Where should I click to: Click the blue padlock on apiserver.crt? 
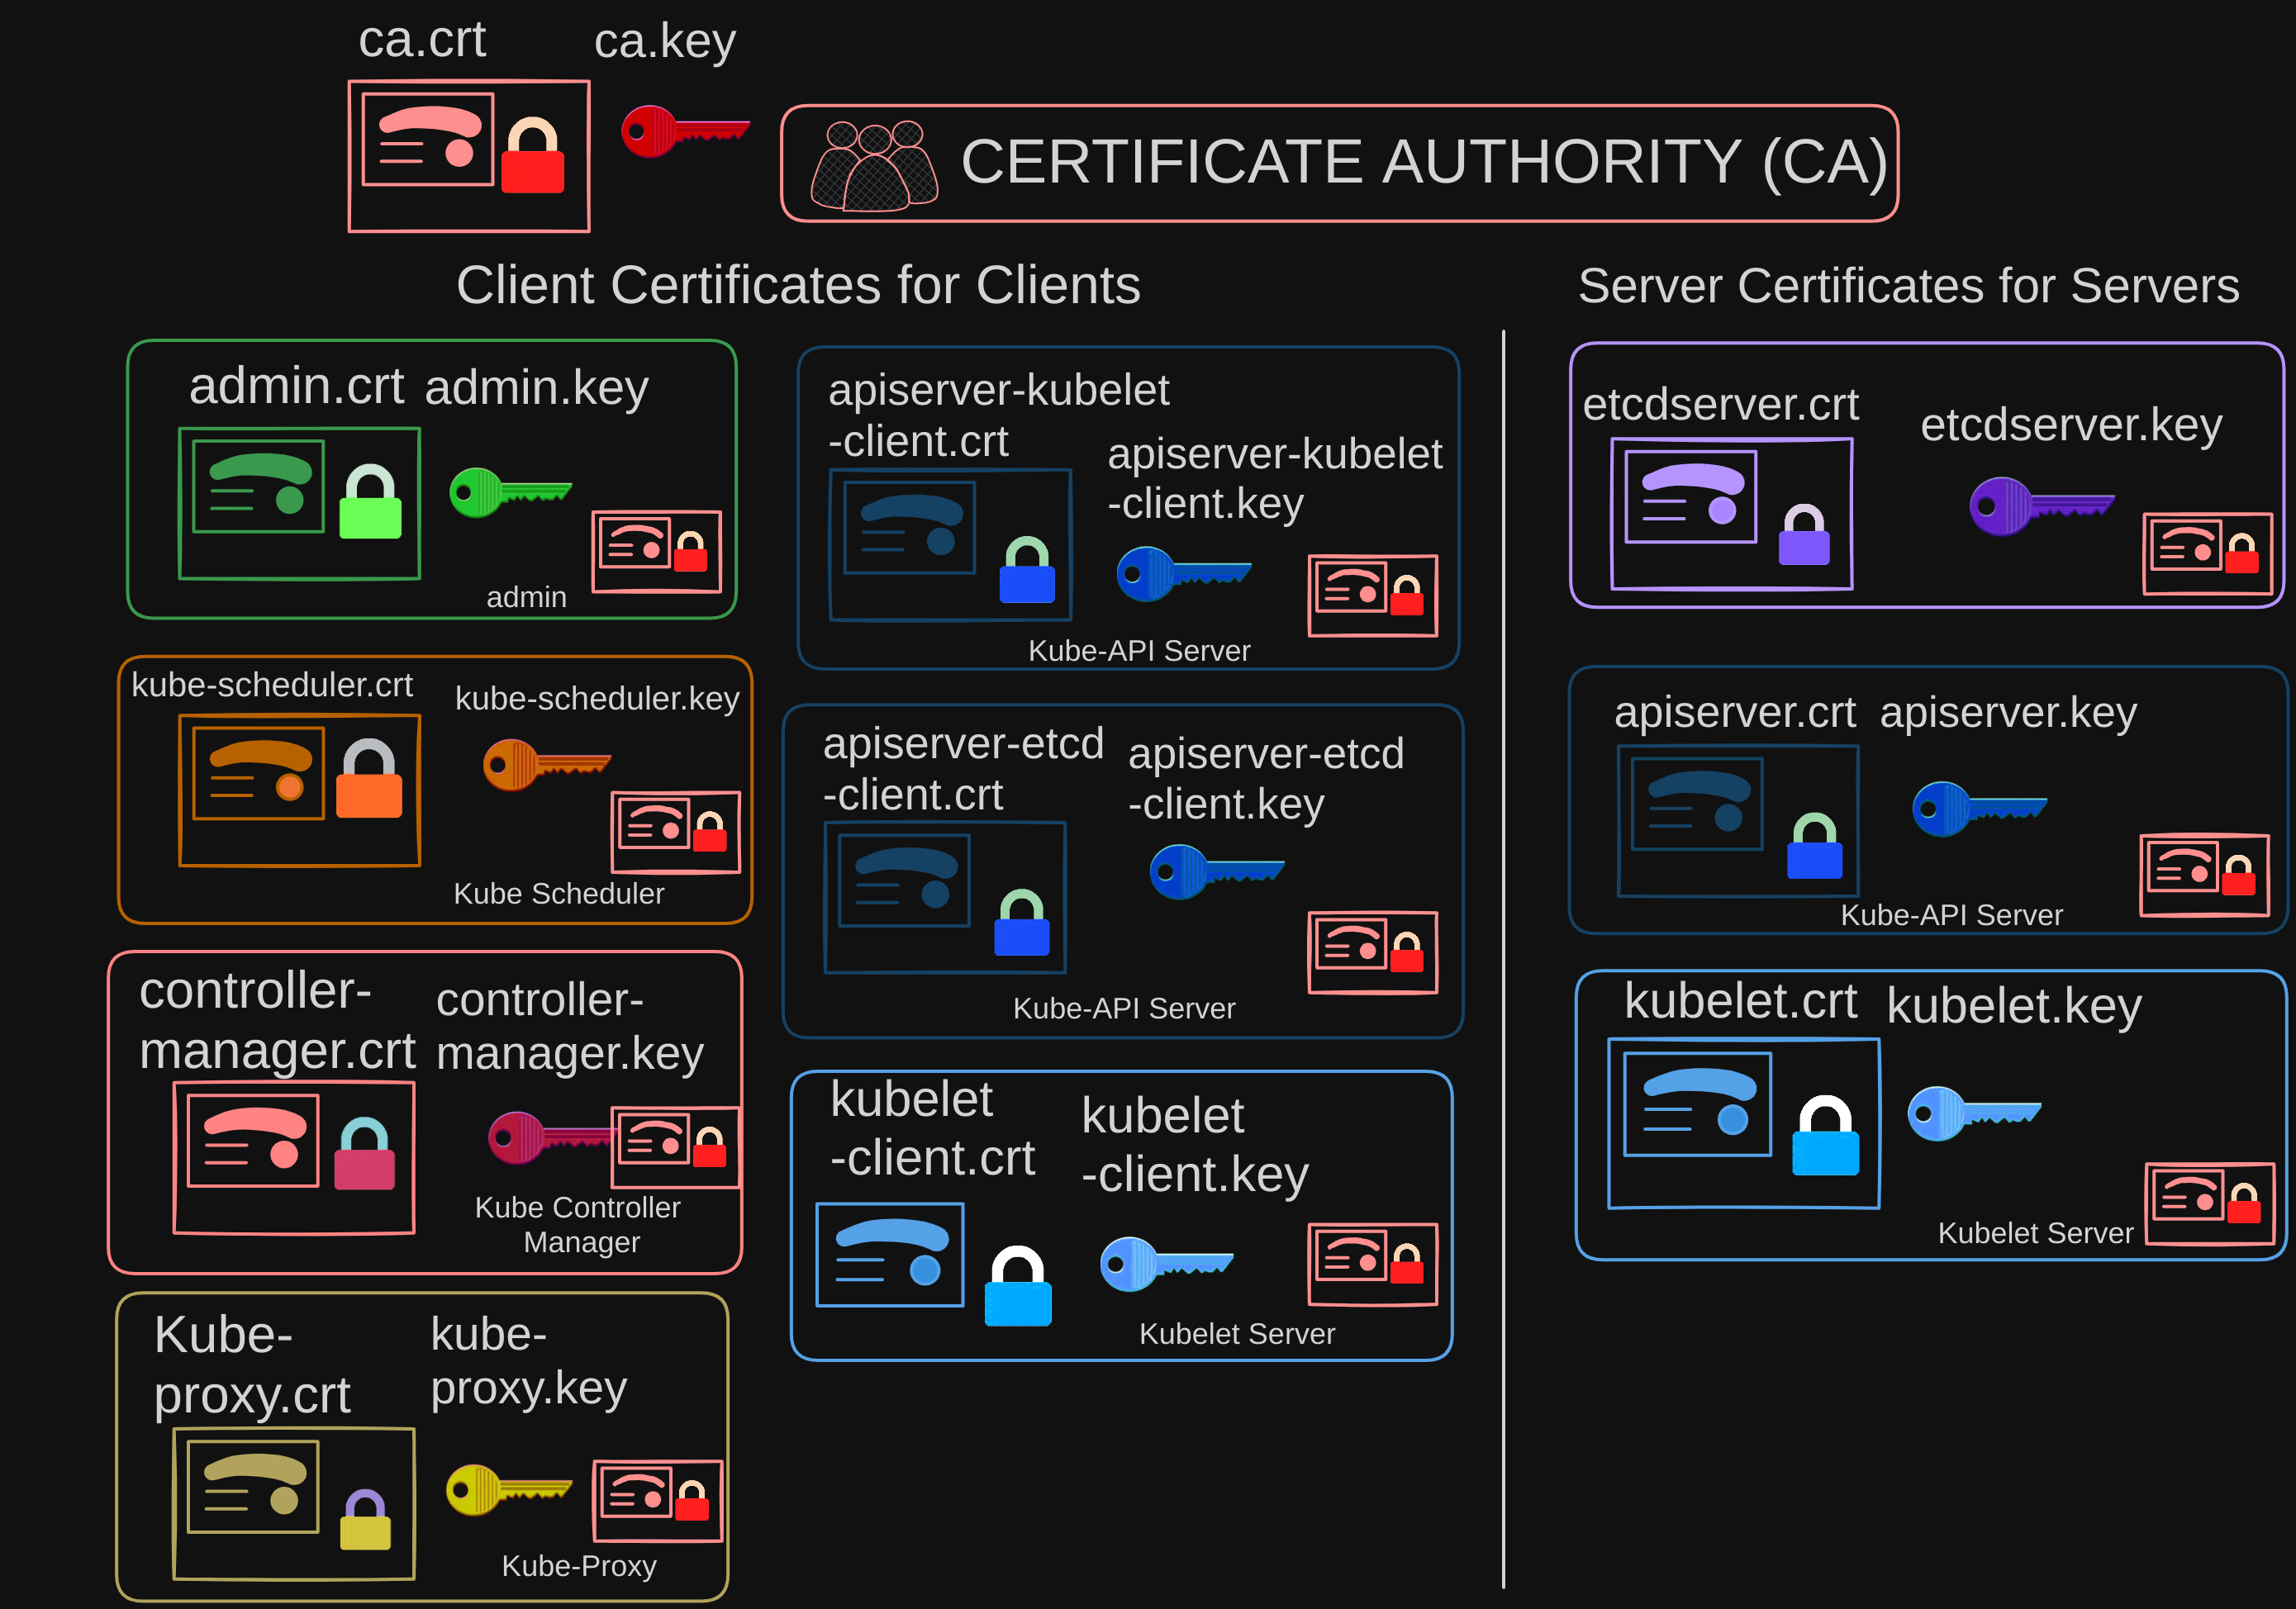click(x=1815, y=846)
